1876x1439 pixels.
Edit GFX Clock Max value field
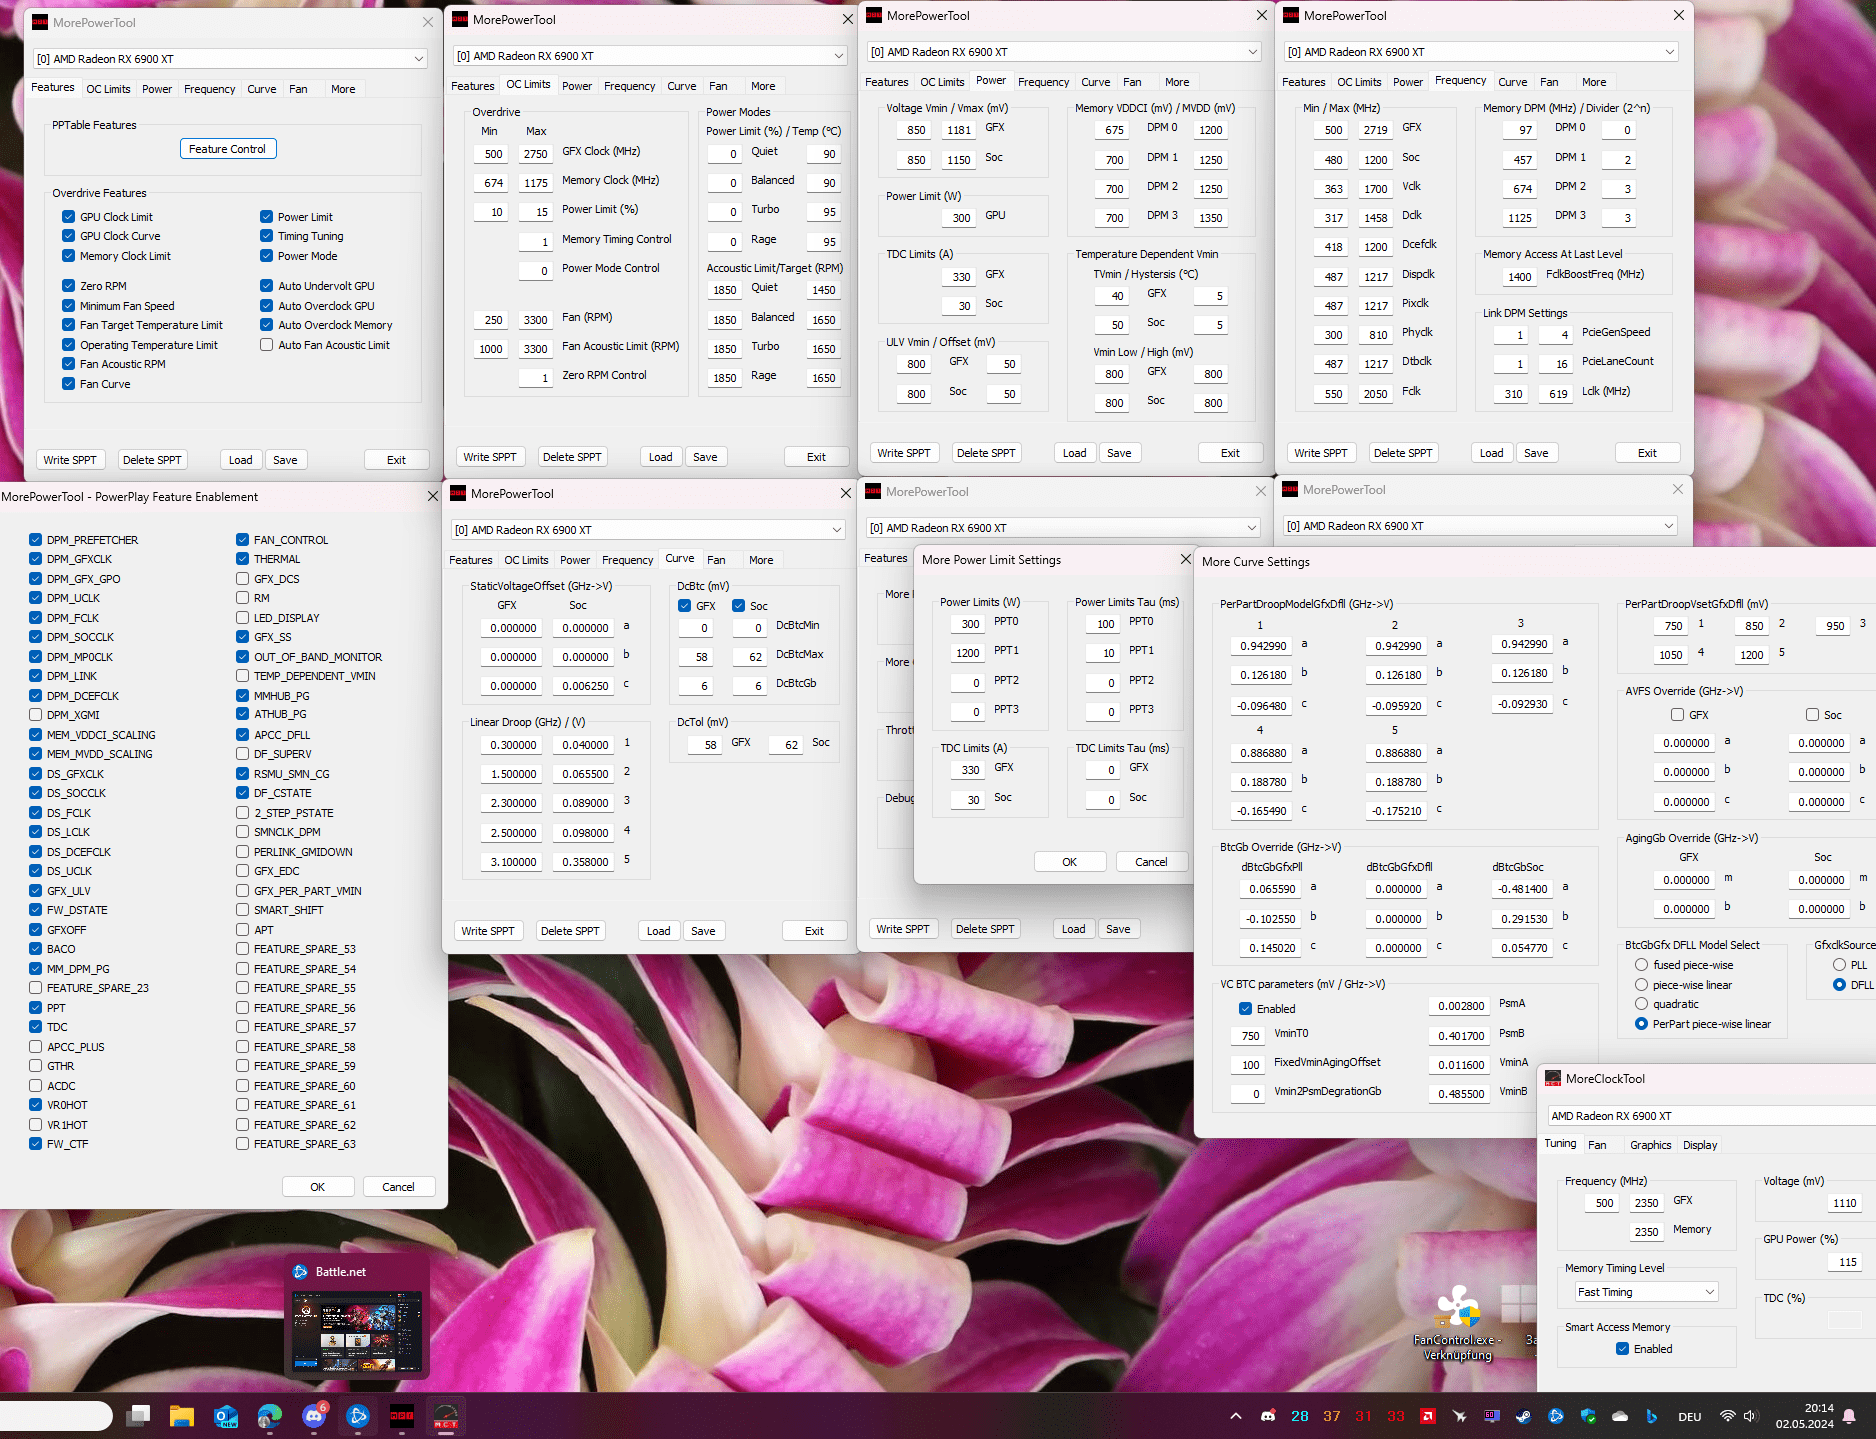coord(536,154)
